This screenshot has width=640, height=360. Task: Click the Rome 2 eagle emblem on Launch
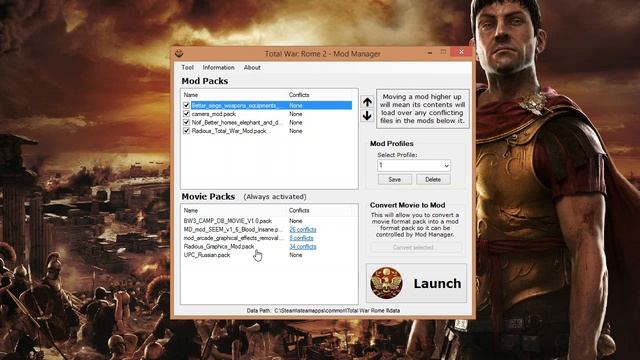point(386,283)
